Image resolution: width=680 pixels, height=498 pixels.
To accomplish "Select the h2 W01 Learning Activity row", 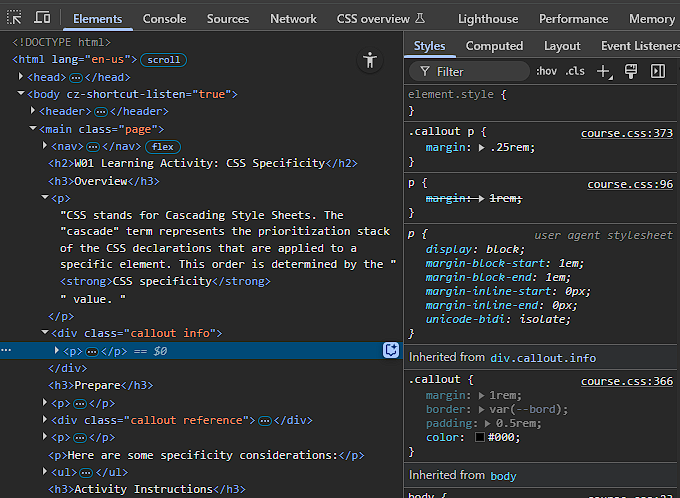I will pos(203,164).
